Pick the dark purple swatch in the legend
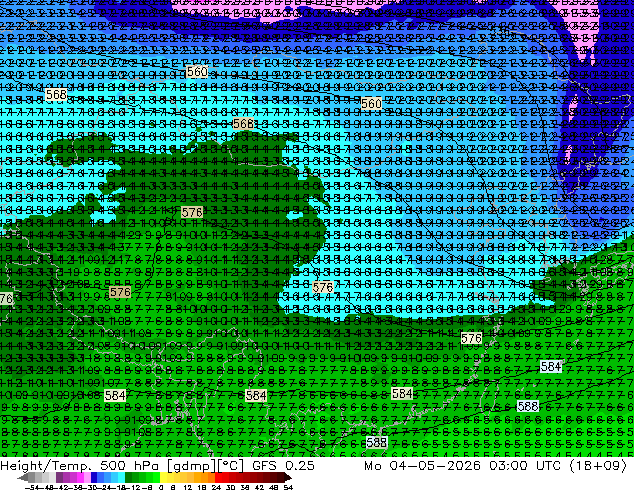This screenshot has height=490, width=634. pos(59,478)
